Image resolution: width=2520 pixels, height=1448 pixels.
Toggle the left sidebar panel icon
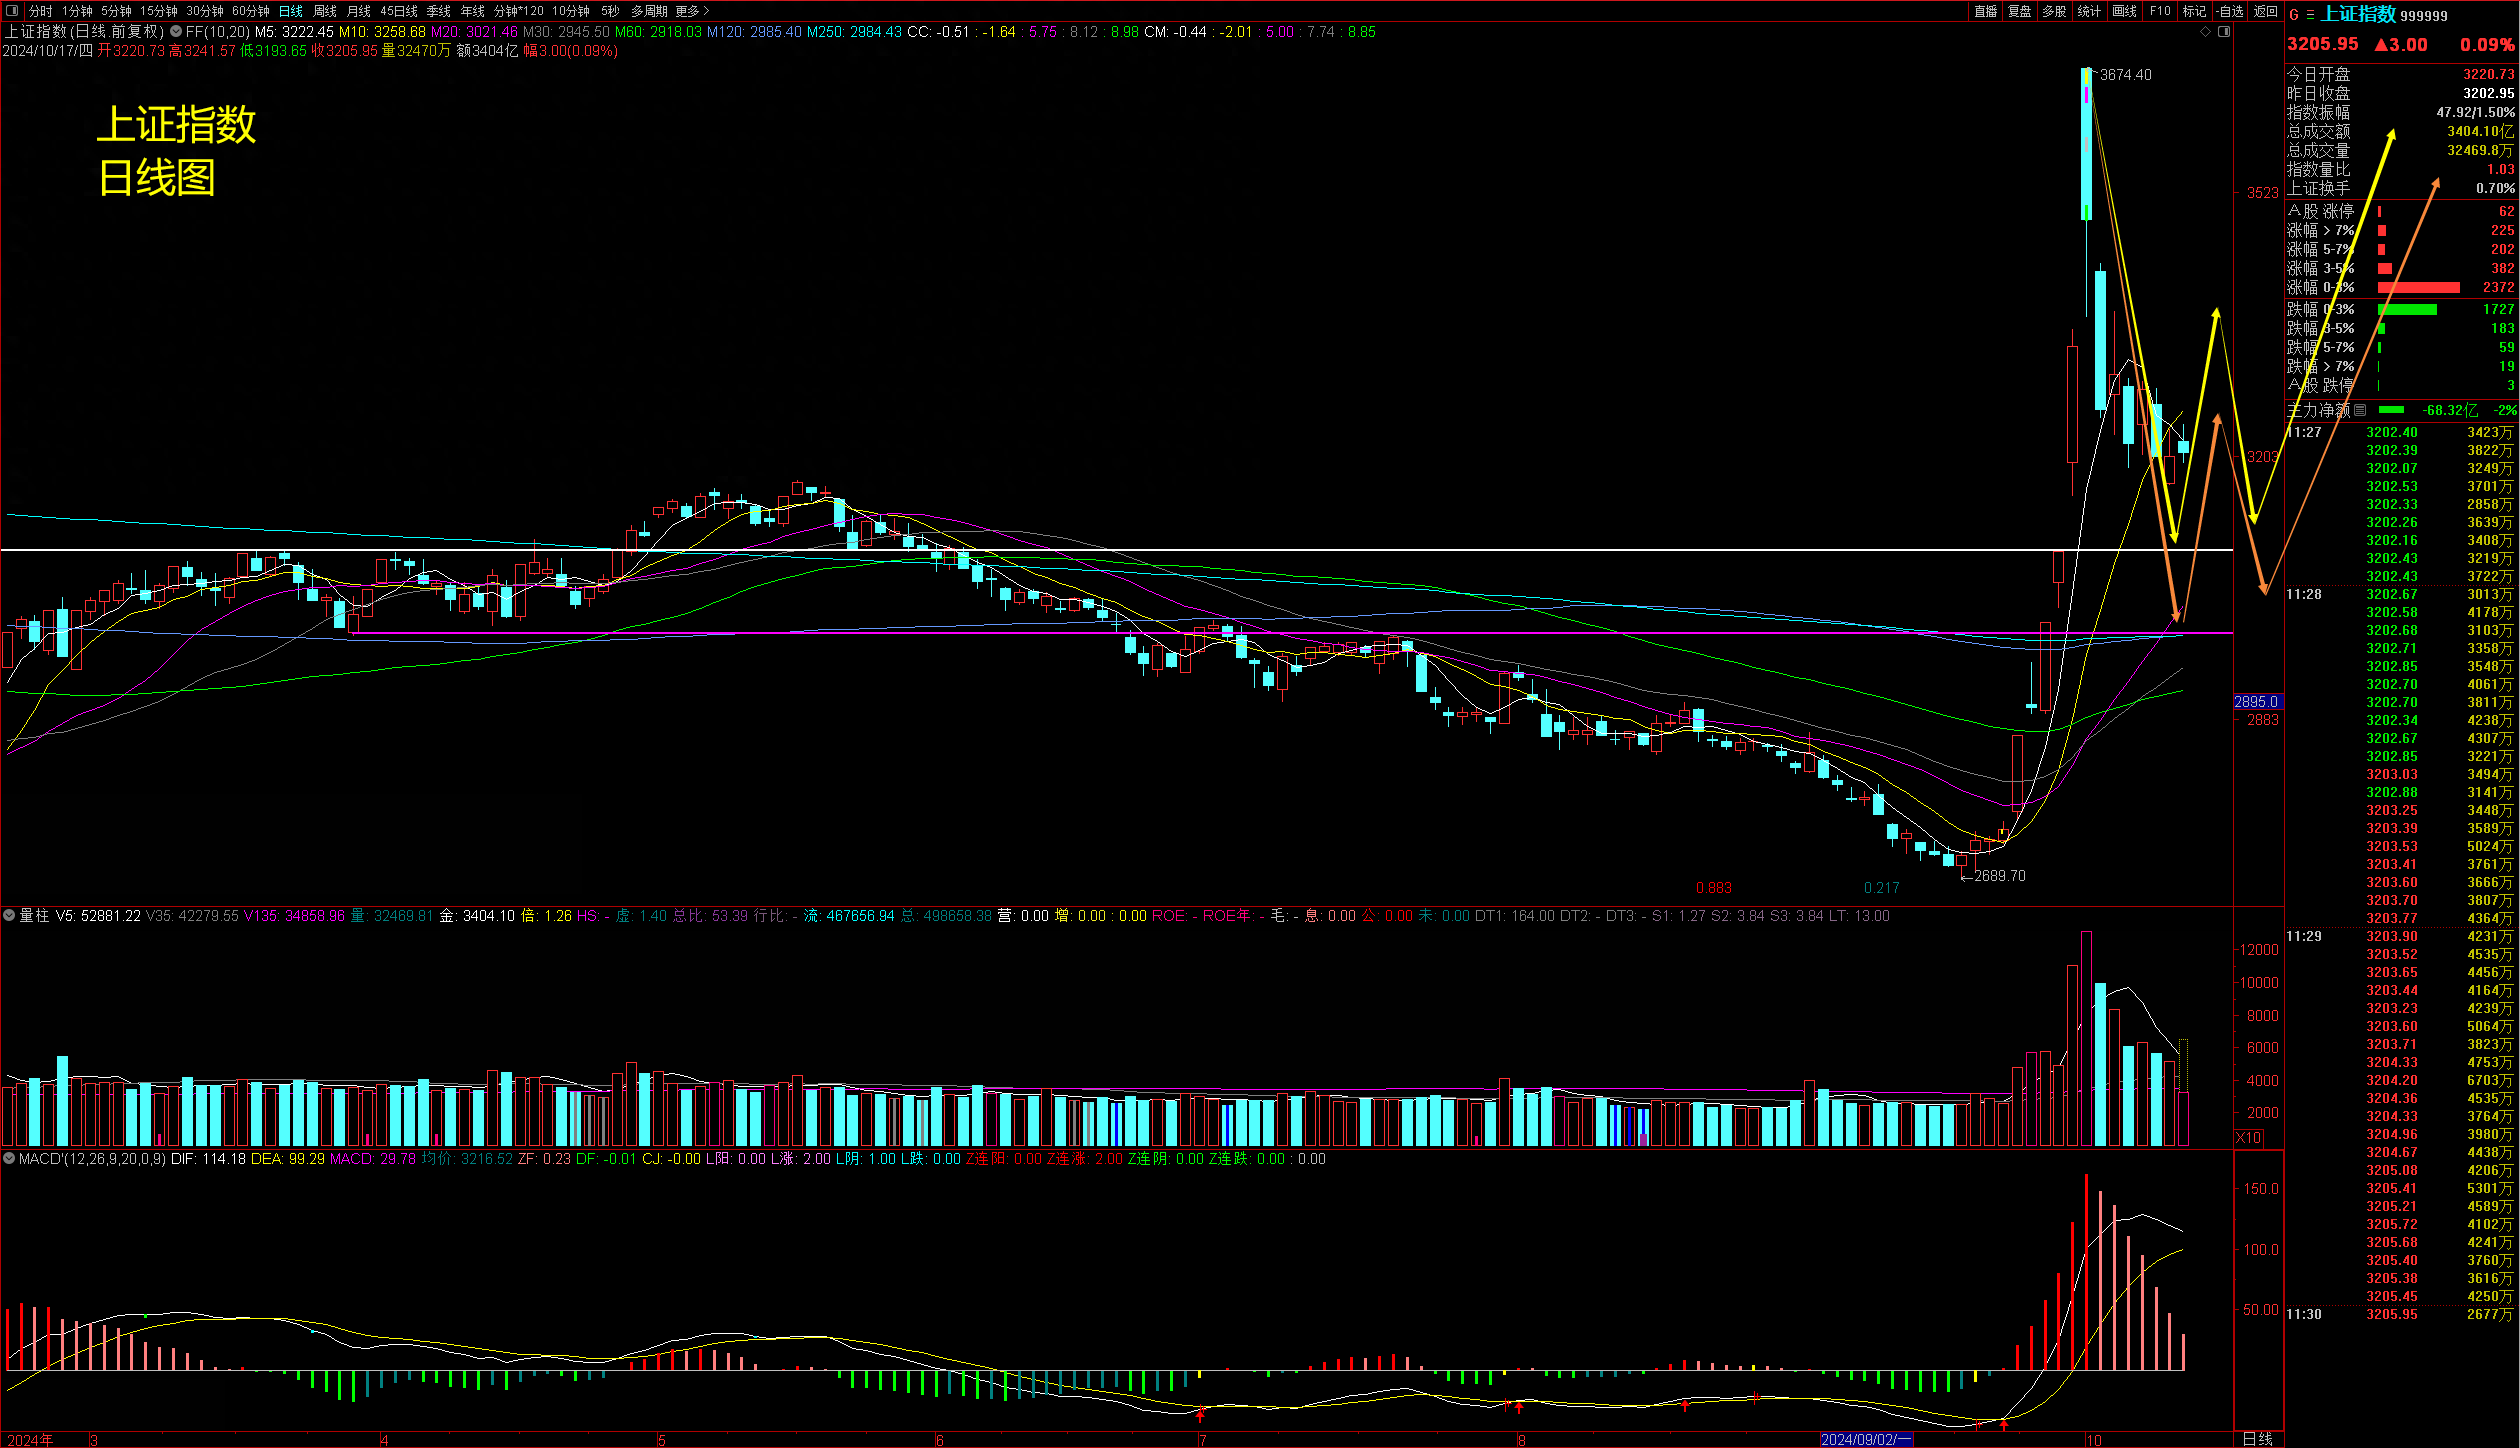[12, 11]
